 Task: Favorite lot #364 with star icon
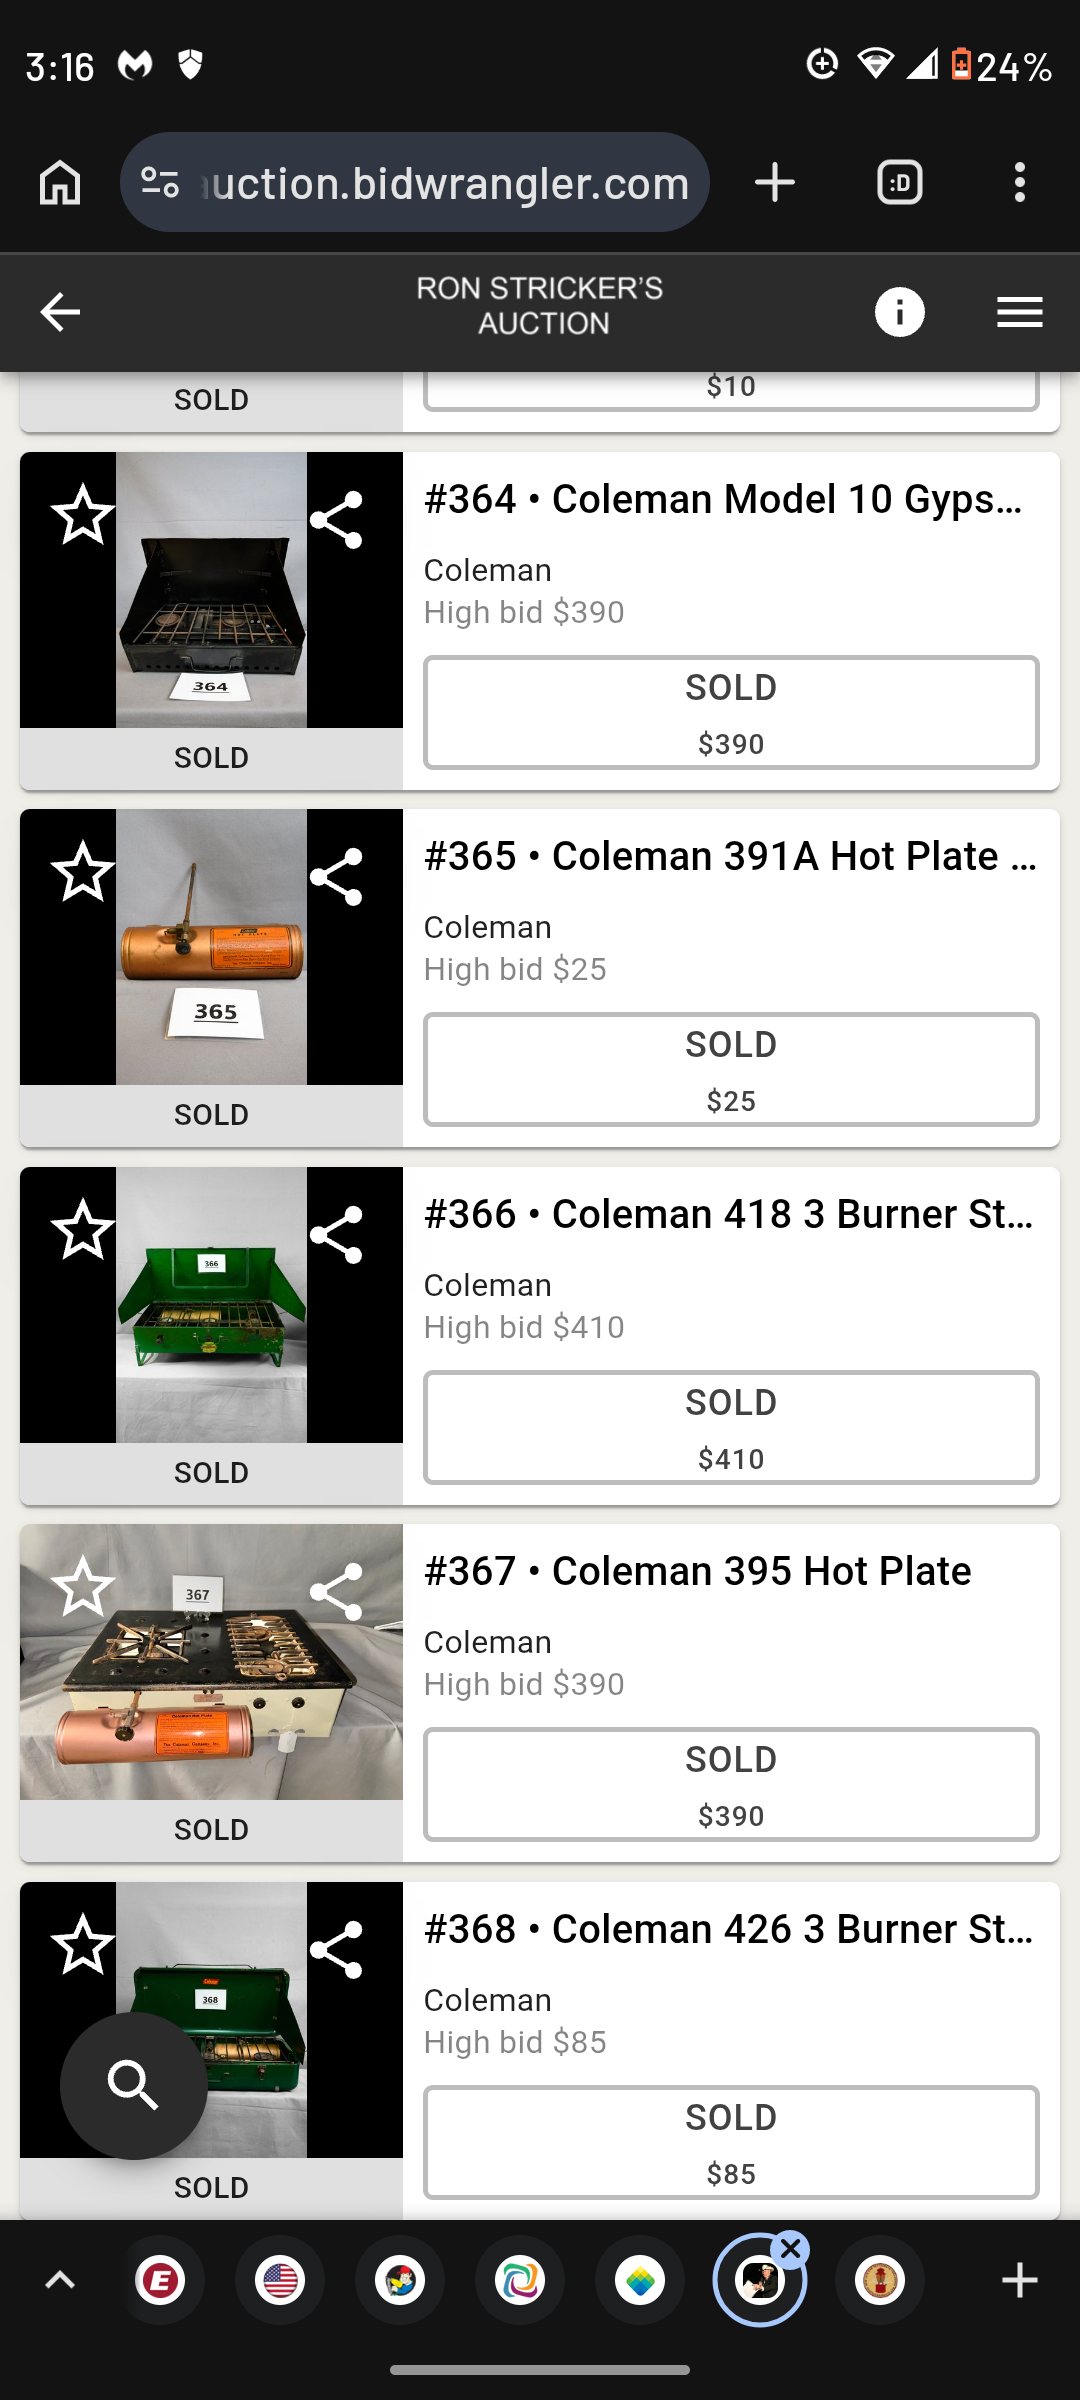point(82,515)
